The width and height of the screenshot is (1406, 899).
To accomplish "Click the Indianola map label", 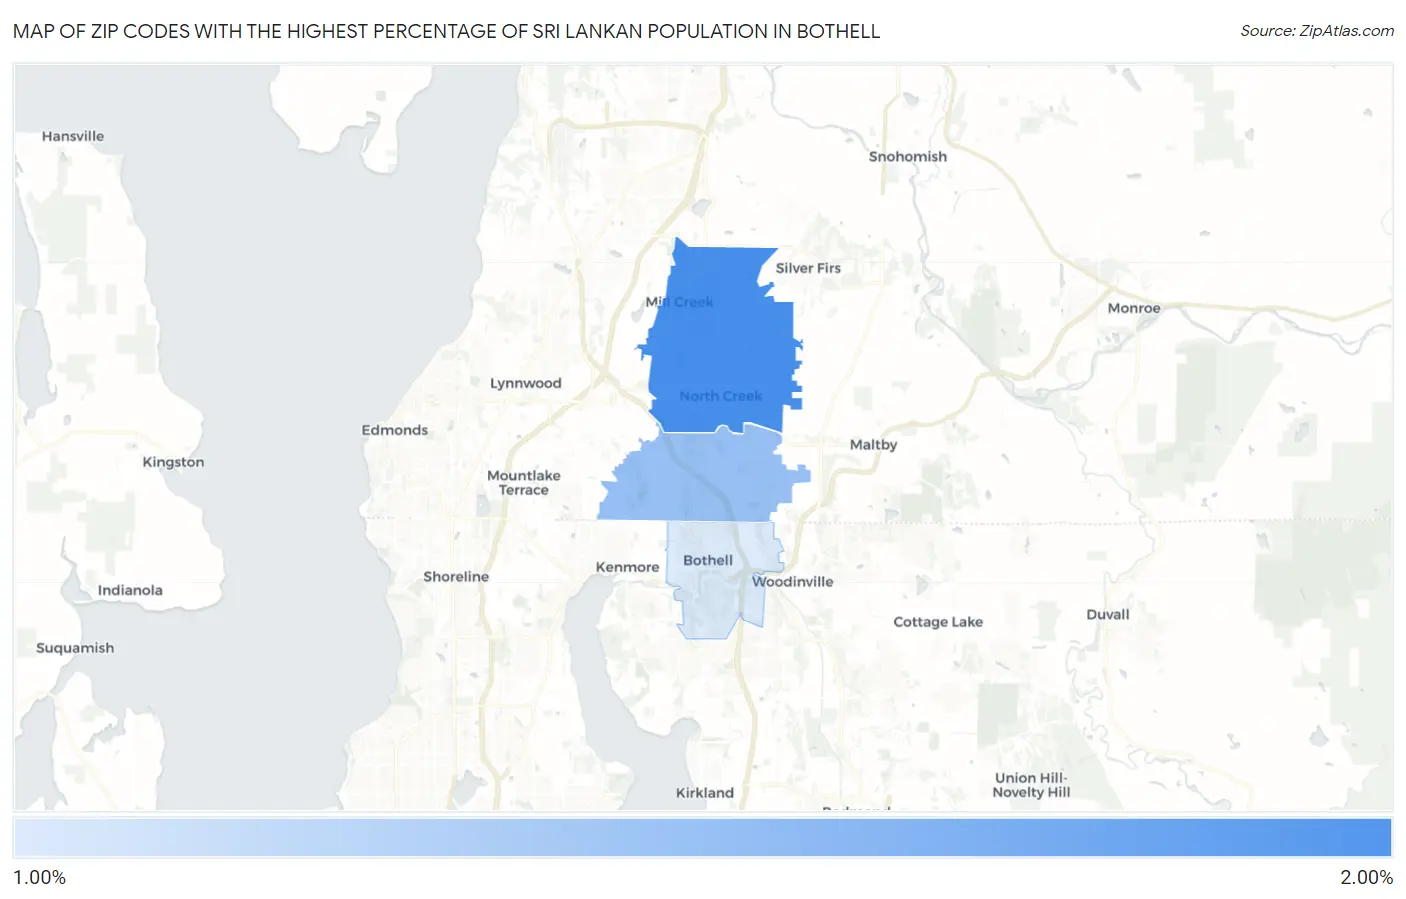I will coord(130,590).
